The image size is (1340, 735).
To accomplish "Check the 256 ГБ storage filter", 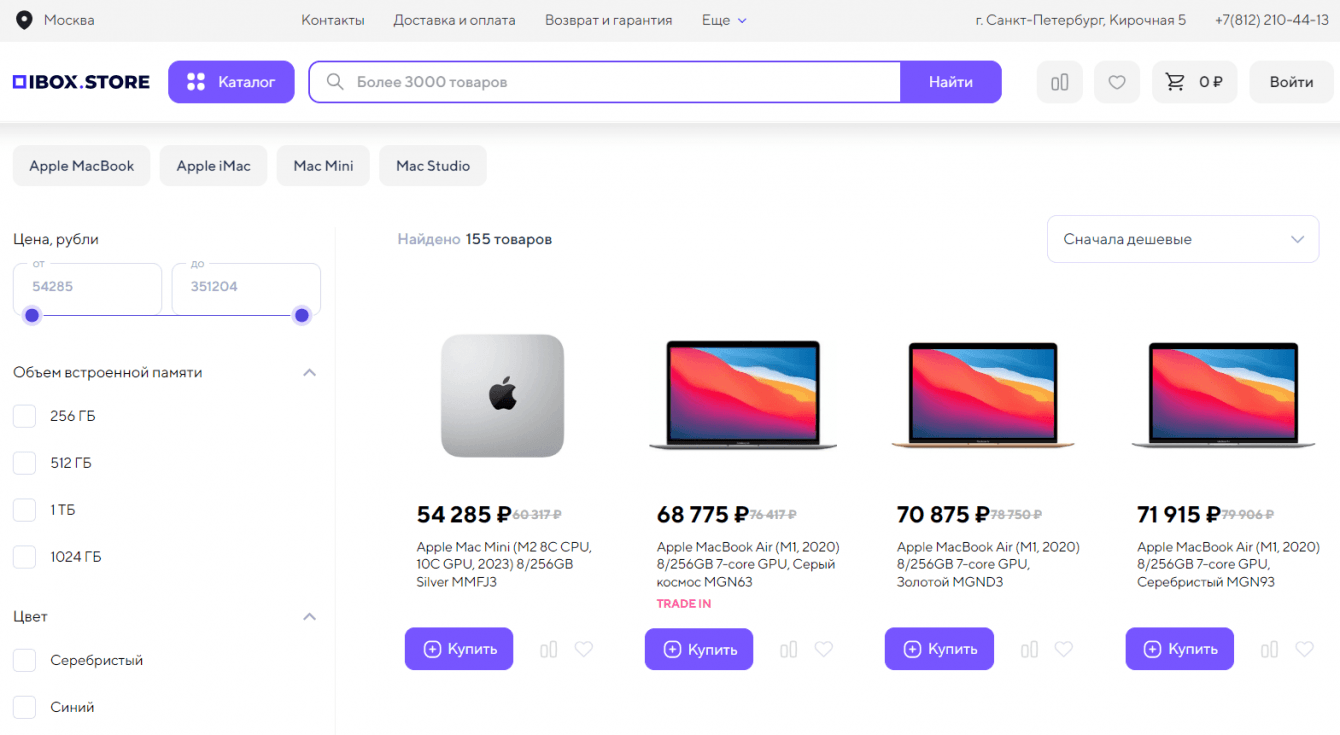I will 25,416.
